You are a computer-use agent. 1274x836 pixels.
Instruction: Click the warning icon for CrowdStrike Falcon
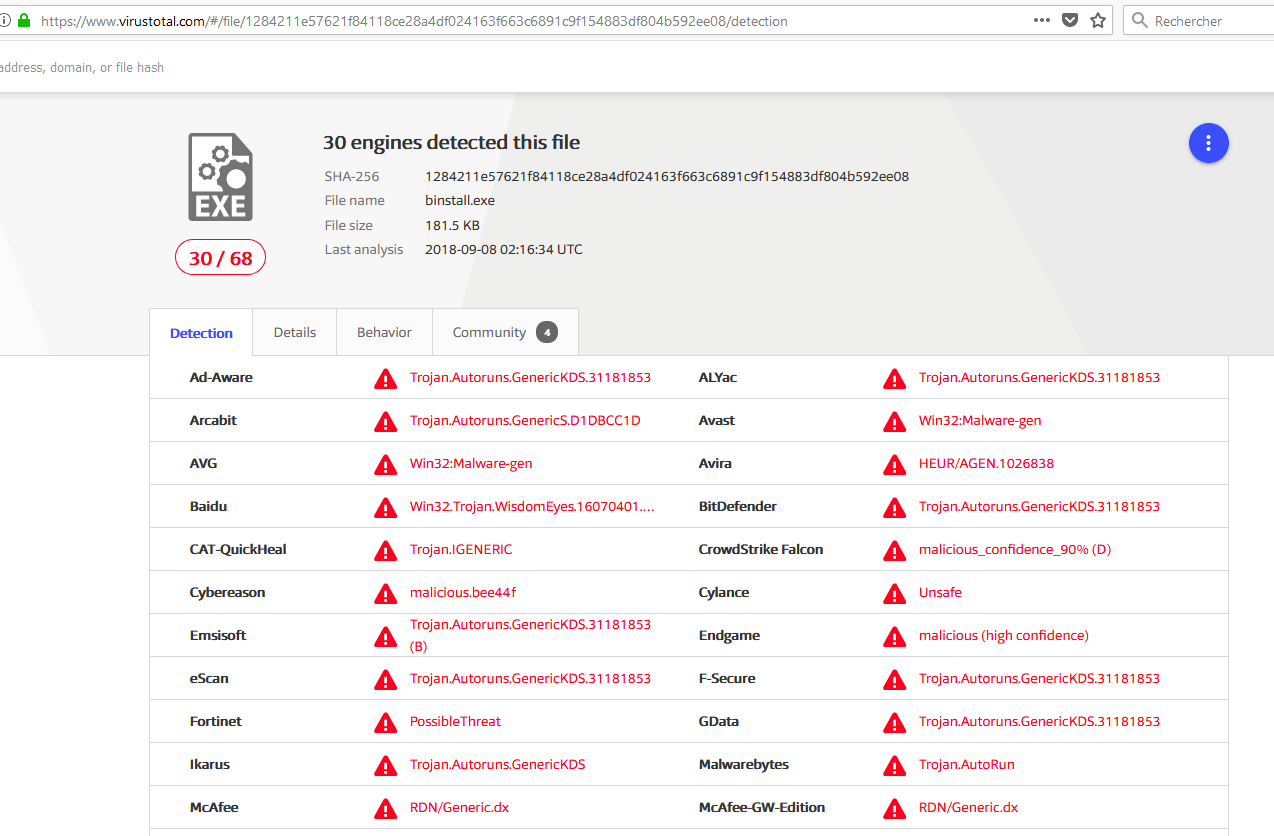pos(894,550)
